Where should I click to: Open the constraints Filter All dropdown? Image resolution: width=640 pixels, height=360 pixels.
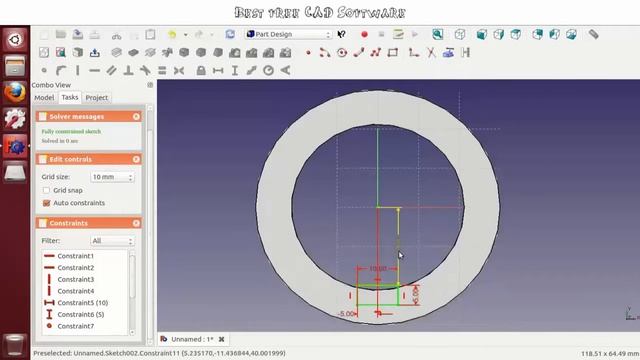pyautogui.click(x=112, y=241)
